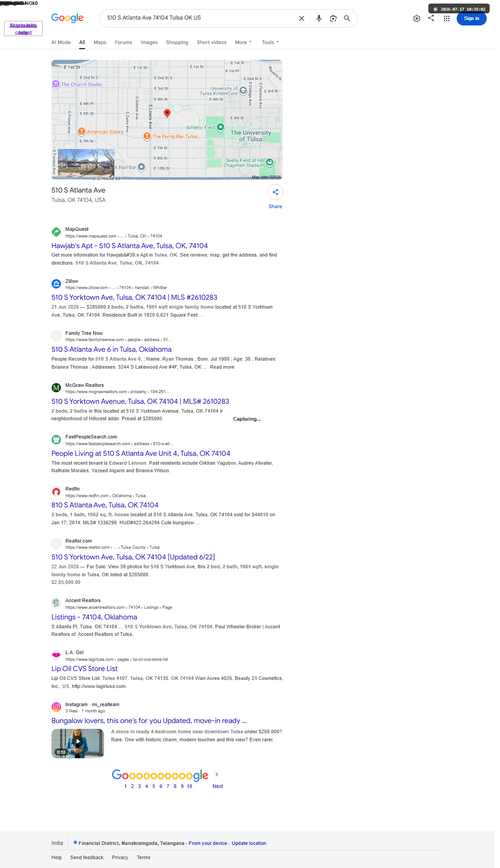The width and height of the screenshot is (500, 868).
Task: Expand the More search filters dropdown
Action: (243, 42)
